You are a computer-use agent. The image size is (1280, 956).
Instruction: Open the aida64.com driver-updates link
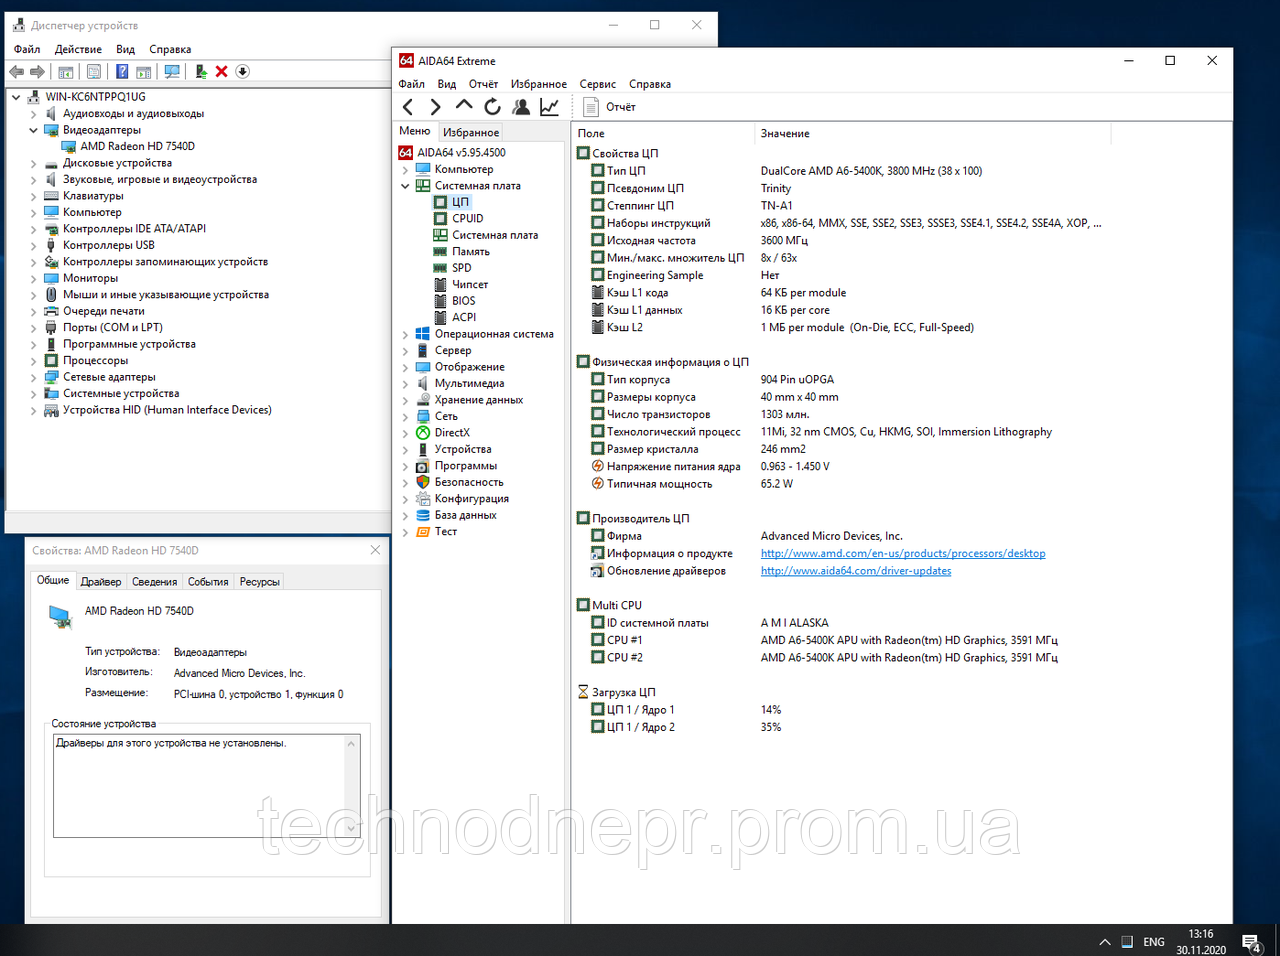coord(856,571)
